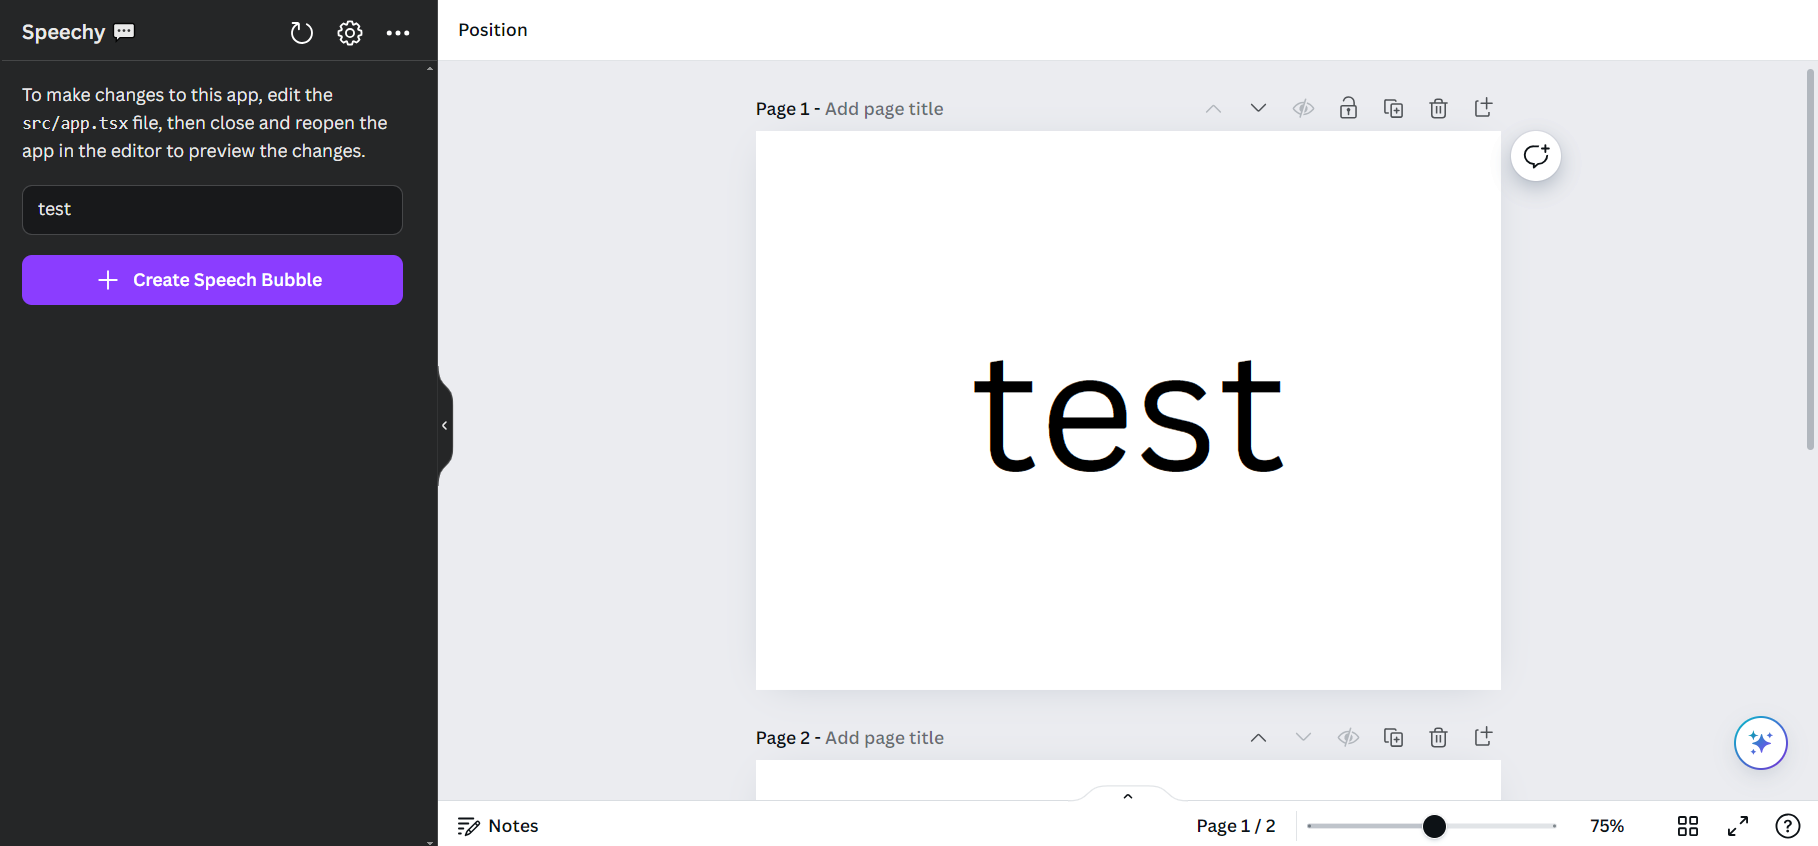
Task: Open the Position menu
Action: (x=493, y=30)
